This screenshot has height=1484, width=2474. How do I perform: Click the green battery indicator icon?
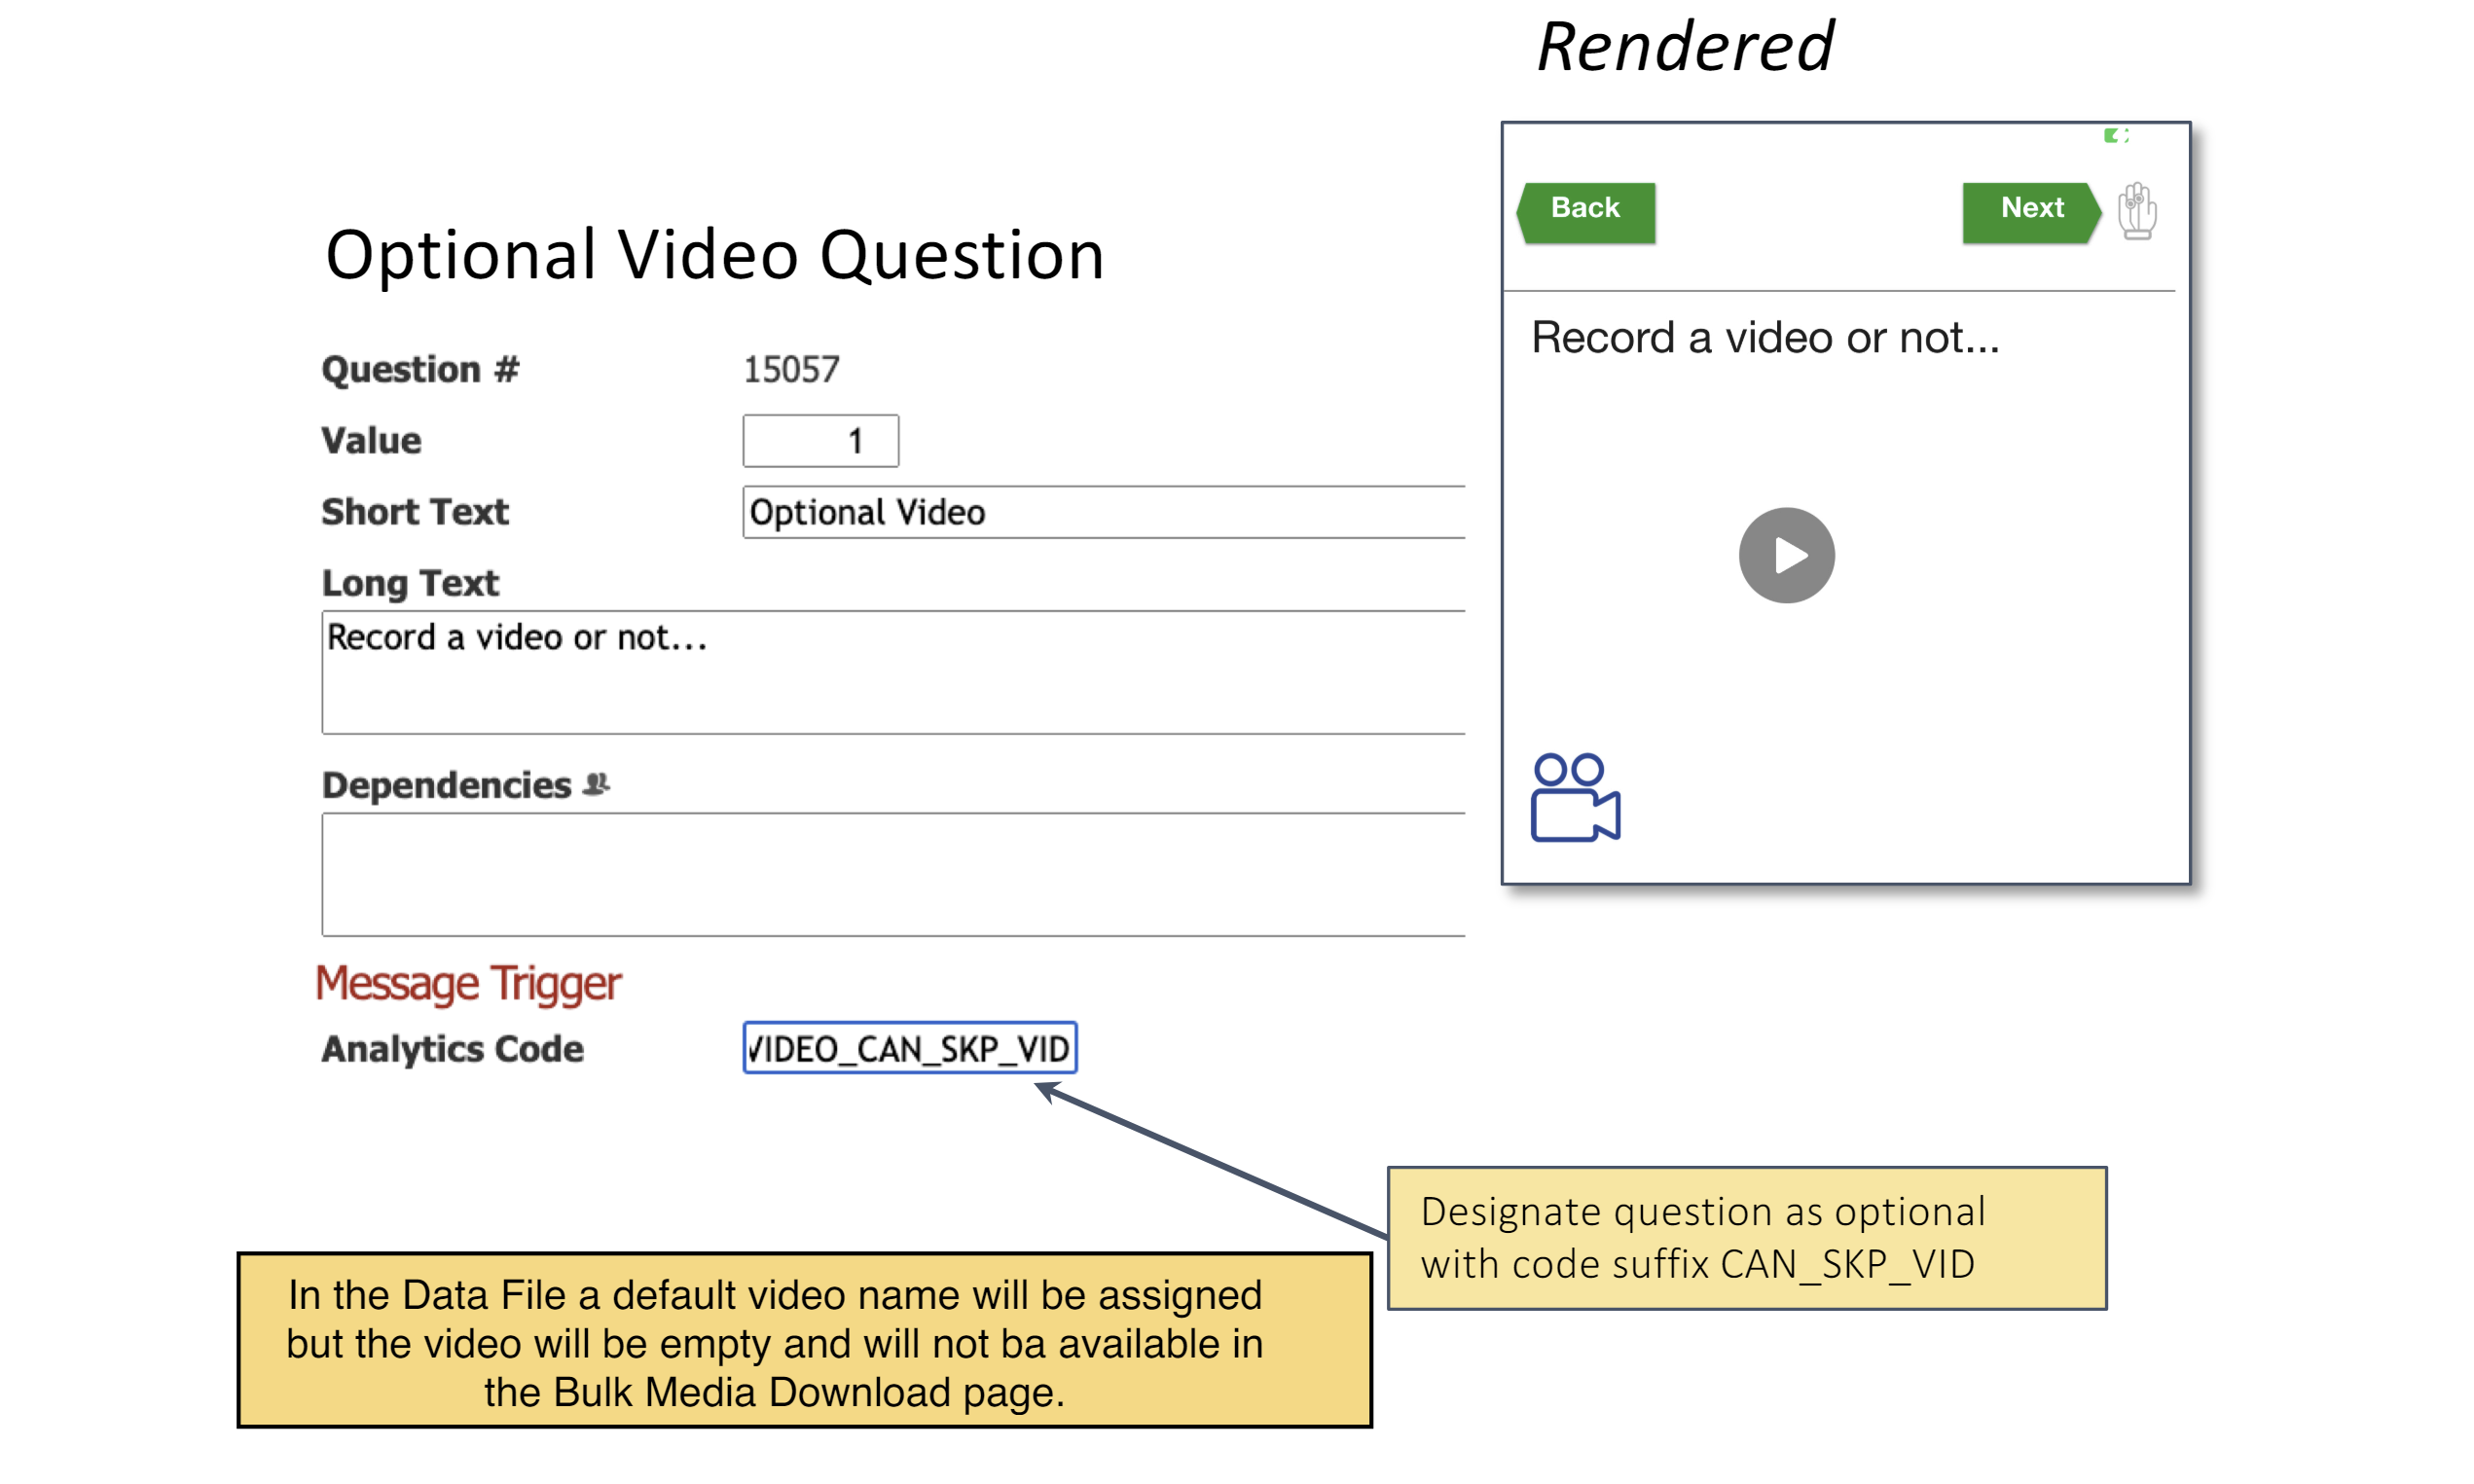click(2115, 135)
